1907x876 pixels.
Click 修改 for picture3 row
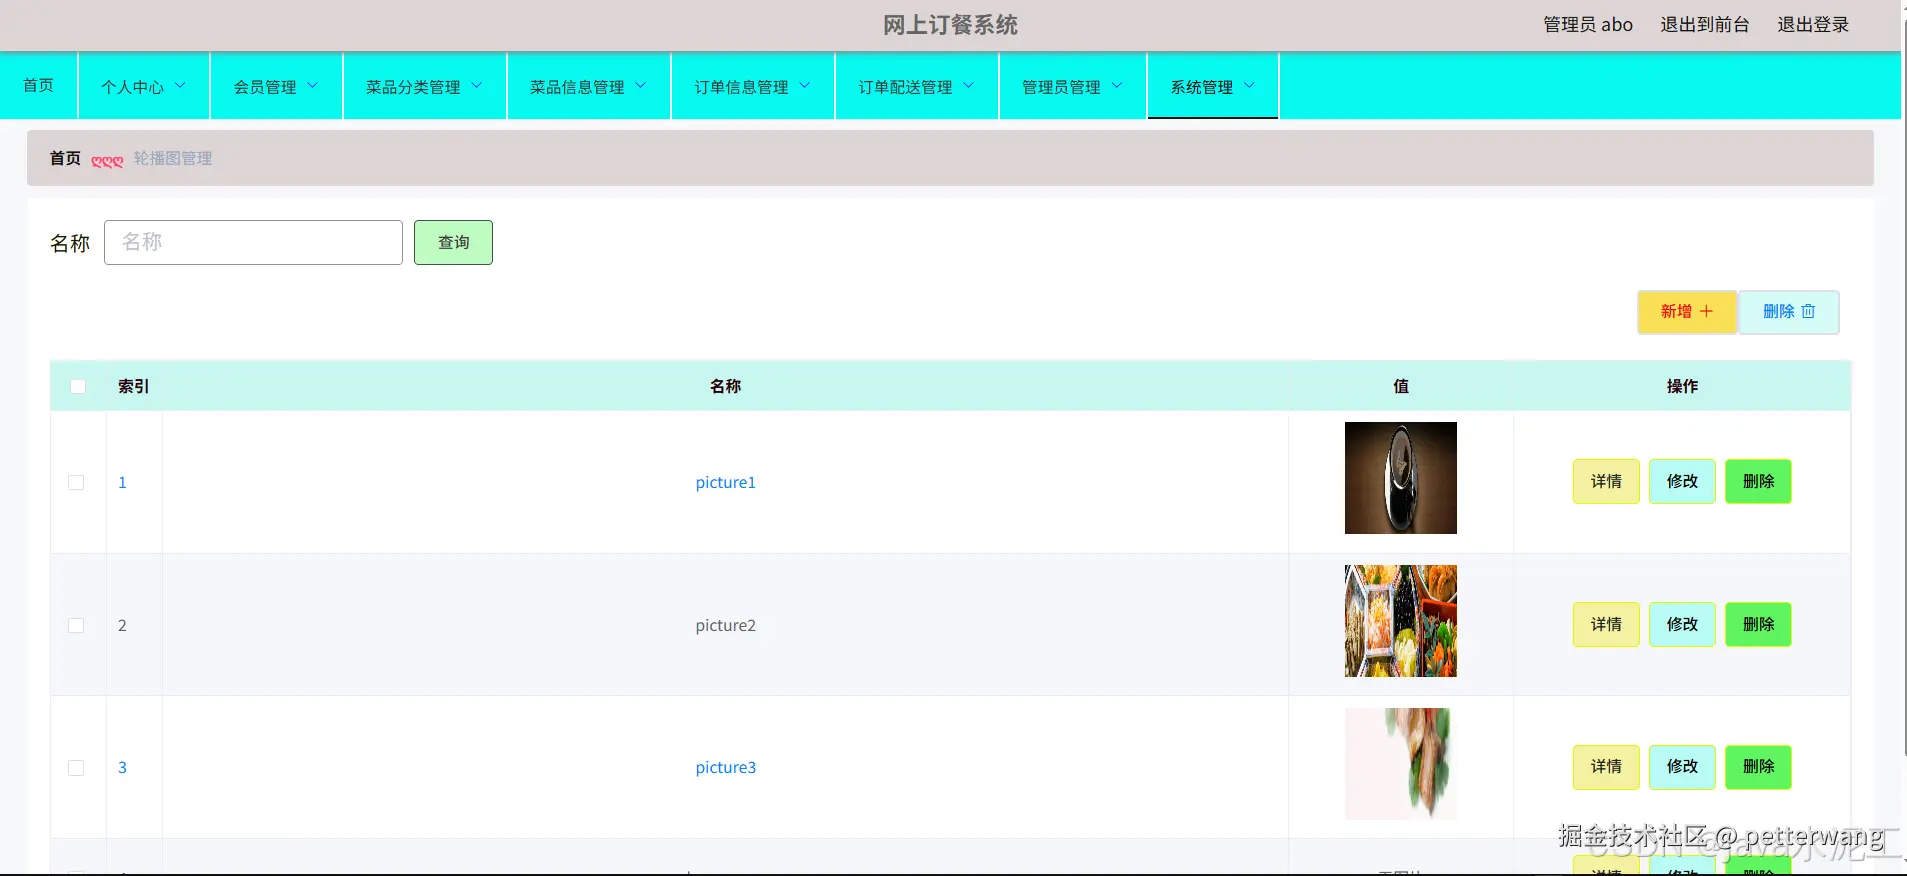pos(1682,767)
